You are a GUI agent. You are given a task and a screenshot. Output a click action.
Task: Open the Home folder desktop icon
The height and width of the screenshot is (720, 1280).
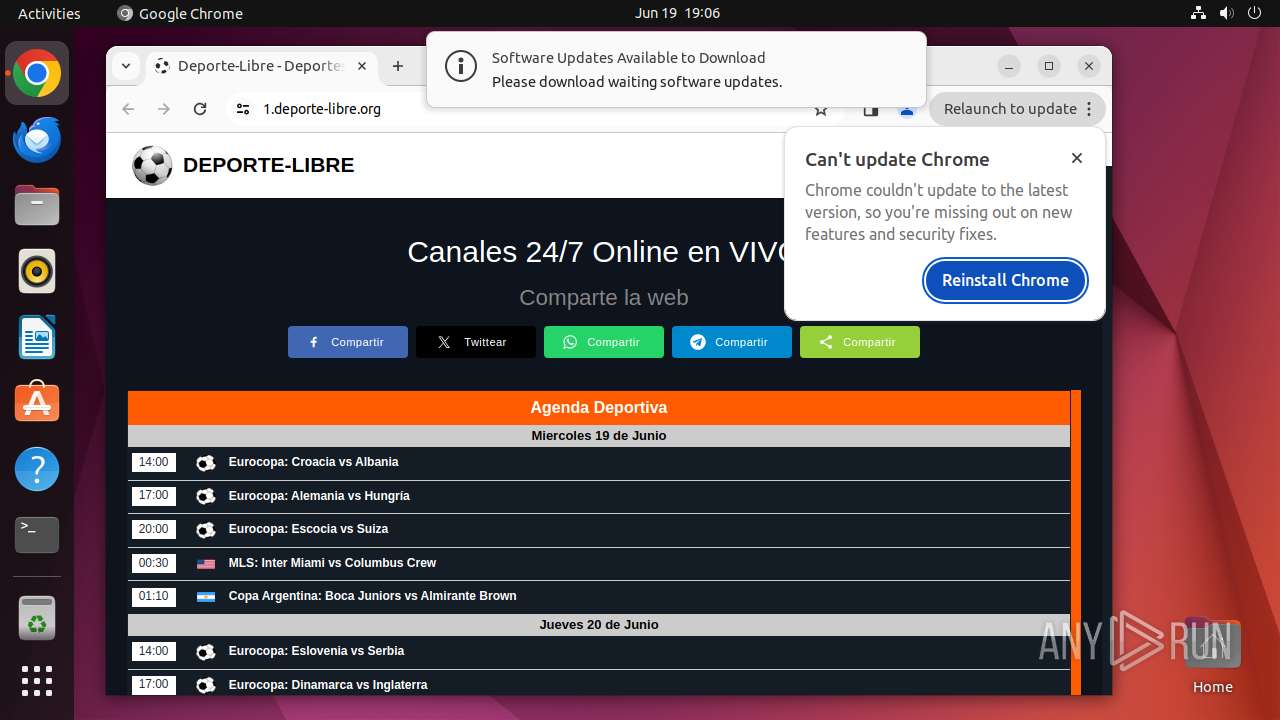(x=1212, y=655)
